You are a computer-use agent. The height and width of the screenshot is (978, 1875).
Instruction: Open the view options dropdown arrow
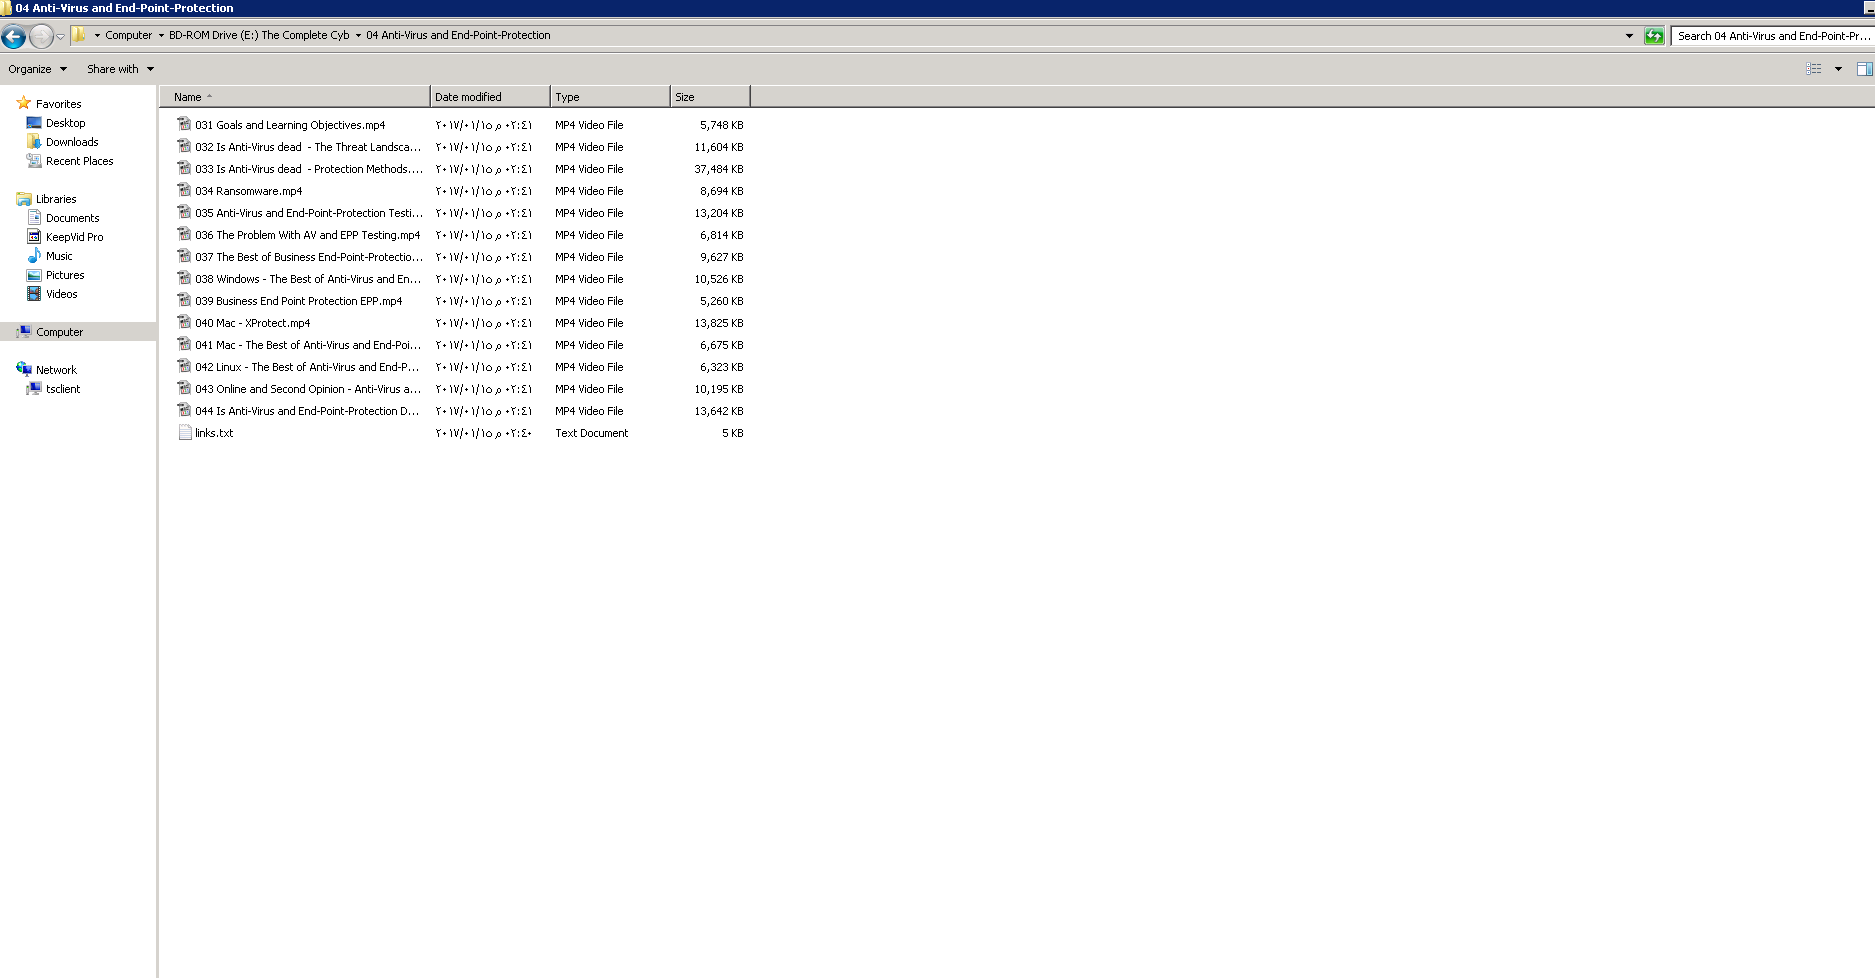(1838, 69)
